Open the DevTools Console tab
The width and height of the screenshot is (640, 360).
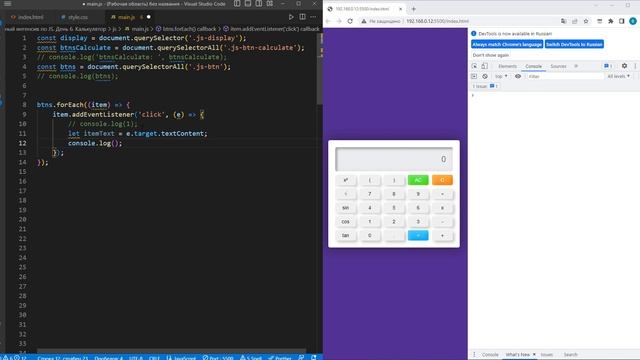pyautogui.click(x=533, y=66)
